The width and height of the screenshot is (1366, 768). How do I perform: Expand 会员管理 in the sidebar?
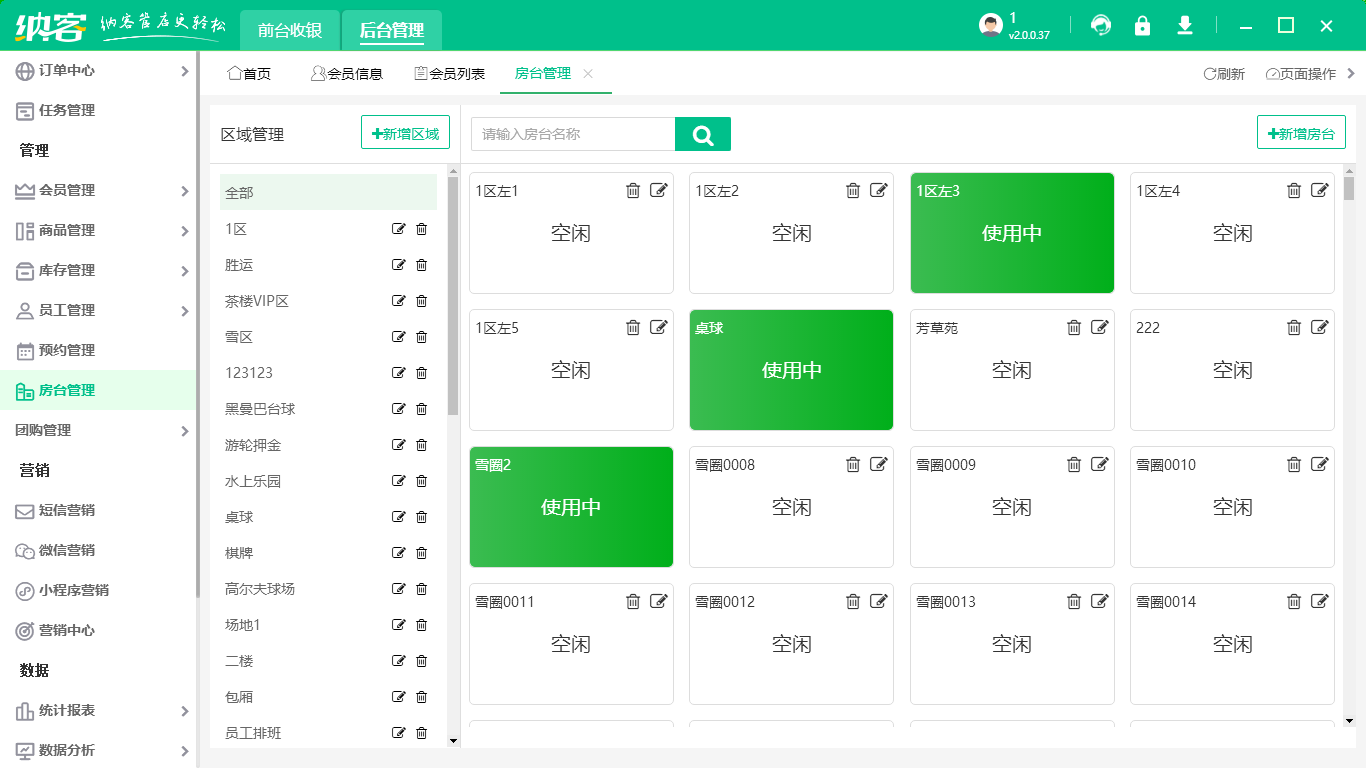click(184, 191)
